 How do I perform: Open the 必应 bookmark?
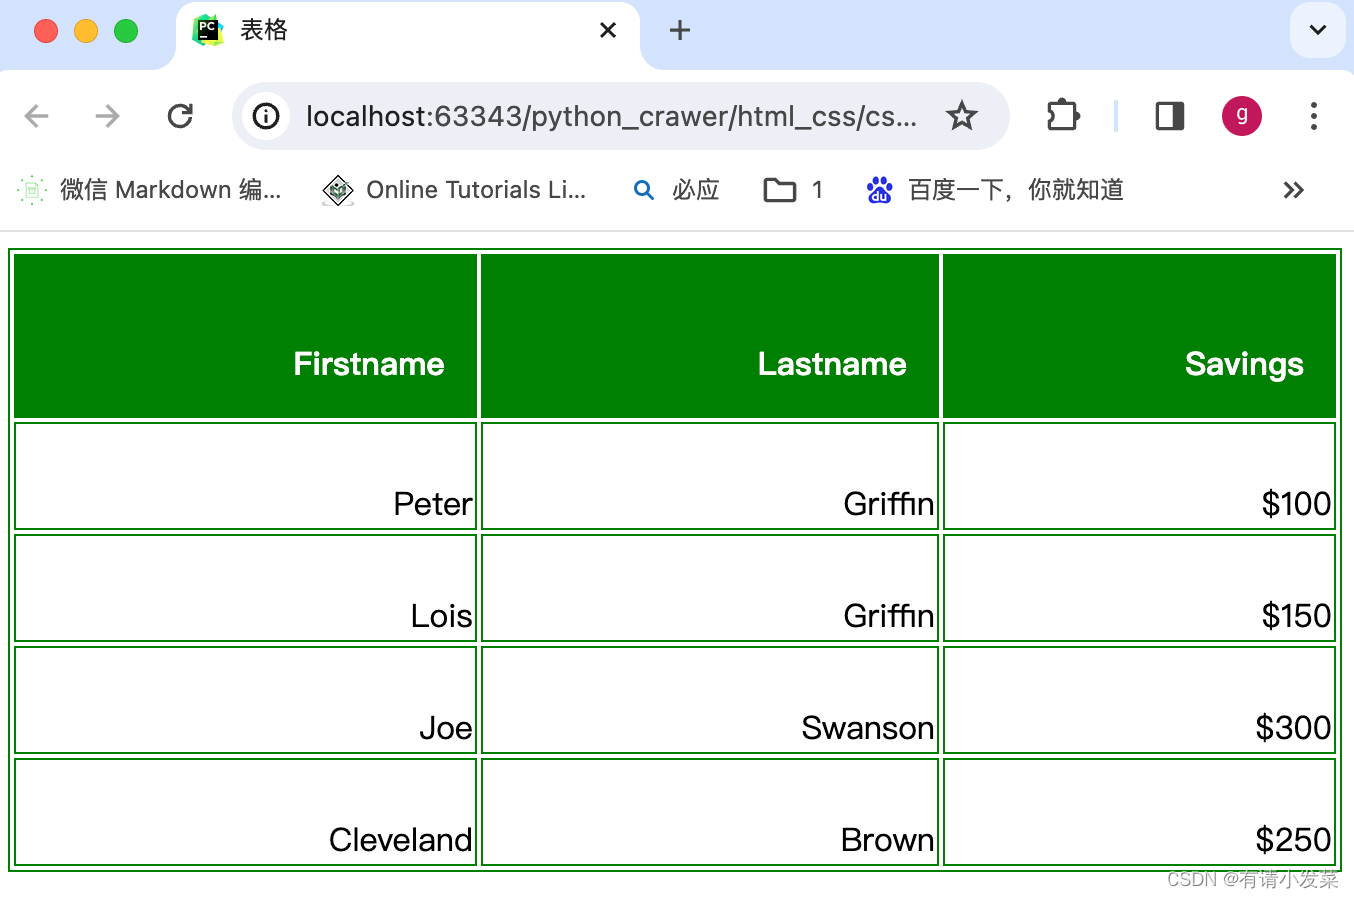677,190
